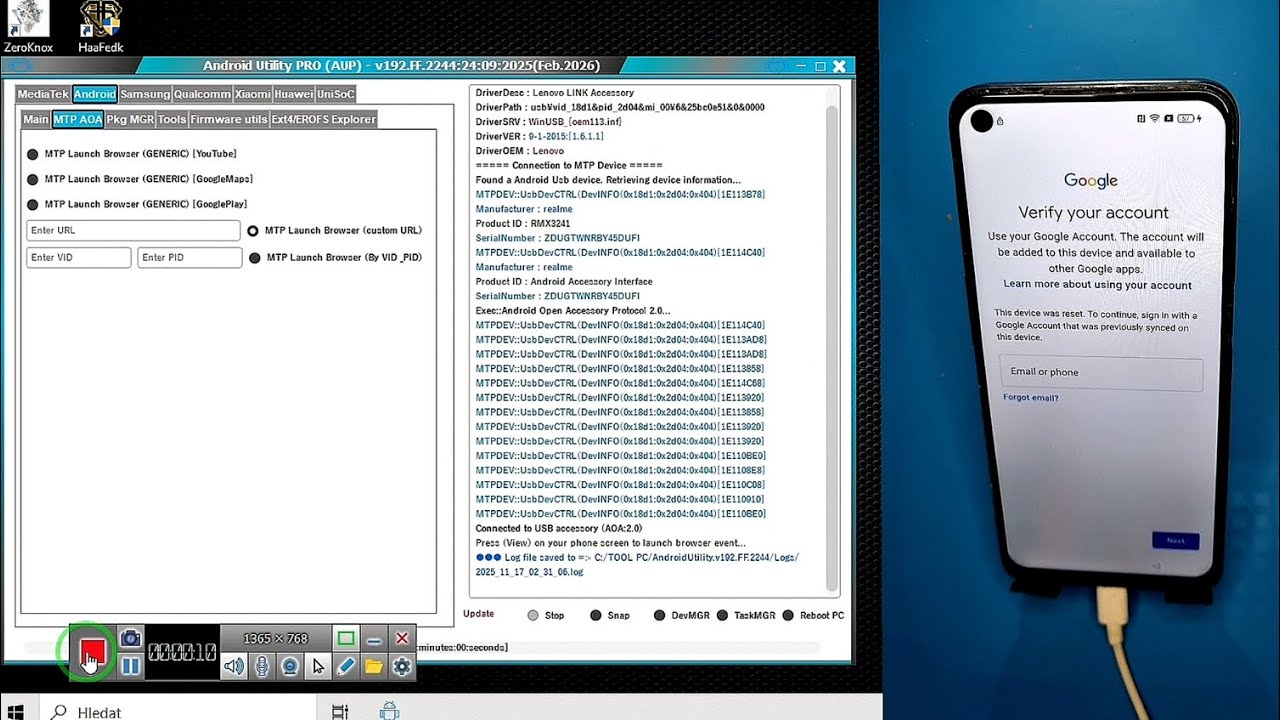Toggle microphone recording in recorder toolbar
This screenshot has height=720, width=1280.
coord(262,666)
